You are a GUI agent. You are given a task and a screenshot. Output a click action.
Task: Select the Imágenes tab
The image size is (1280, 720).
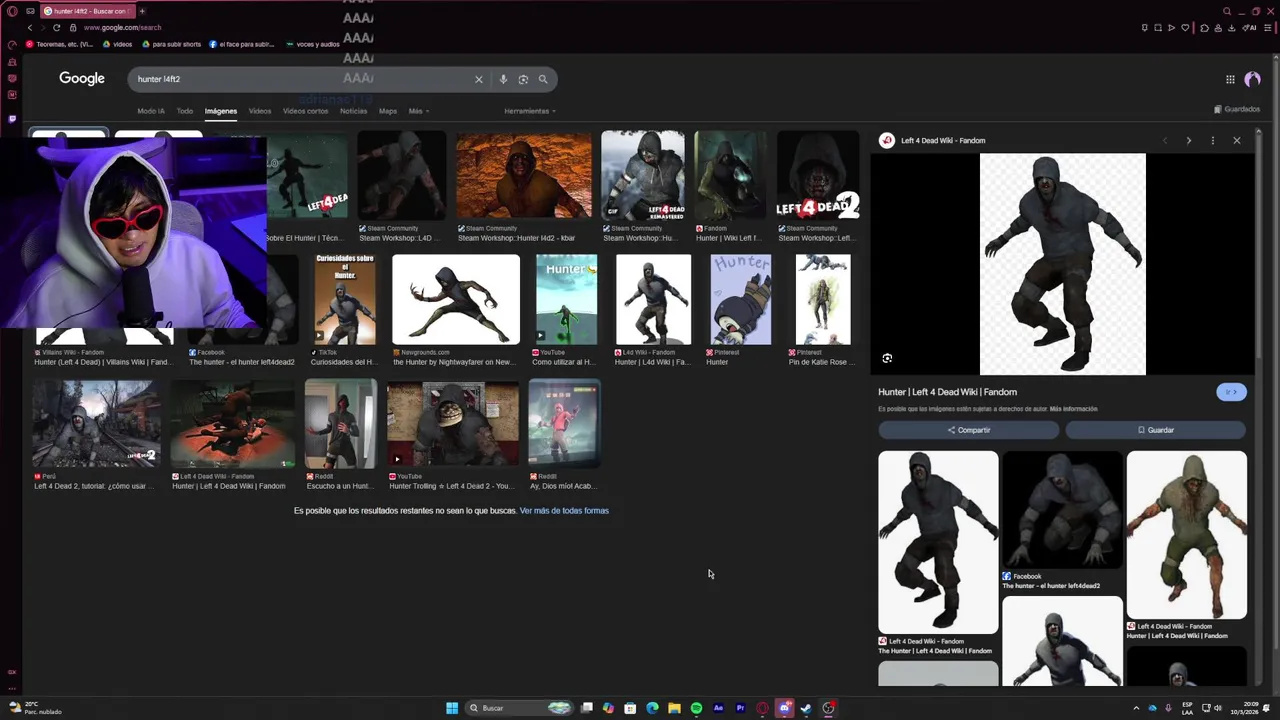[221, 111]
